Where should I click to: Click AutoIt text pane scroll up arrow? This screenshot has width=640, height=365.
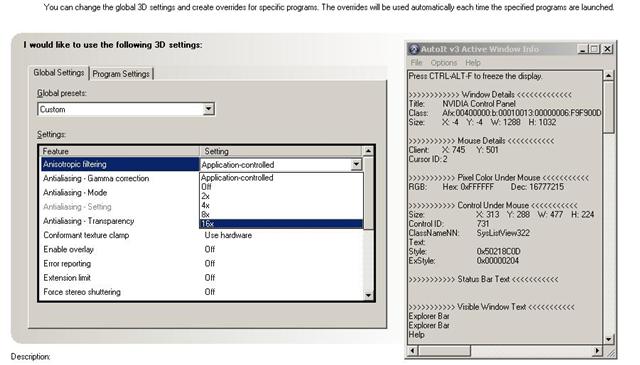pyautogui.click(x=608, y=76)
